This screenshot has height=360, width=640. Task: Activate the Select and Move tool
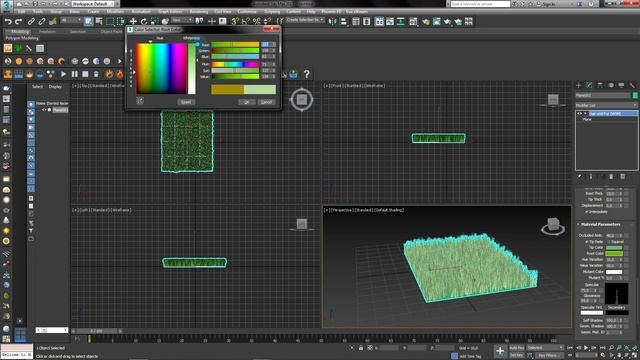pyautogui.click(x=133, y=21)
